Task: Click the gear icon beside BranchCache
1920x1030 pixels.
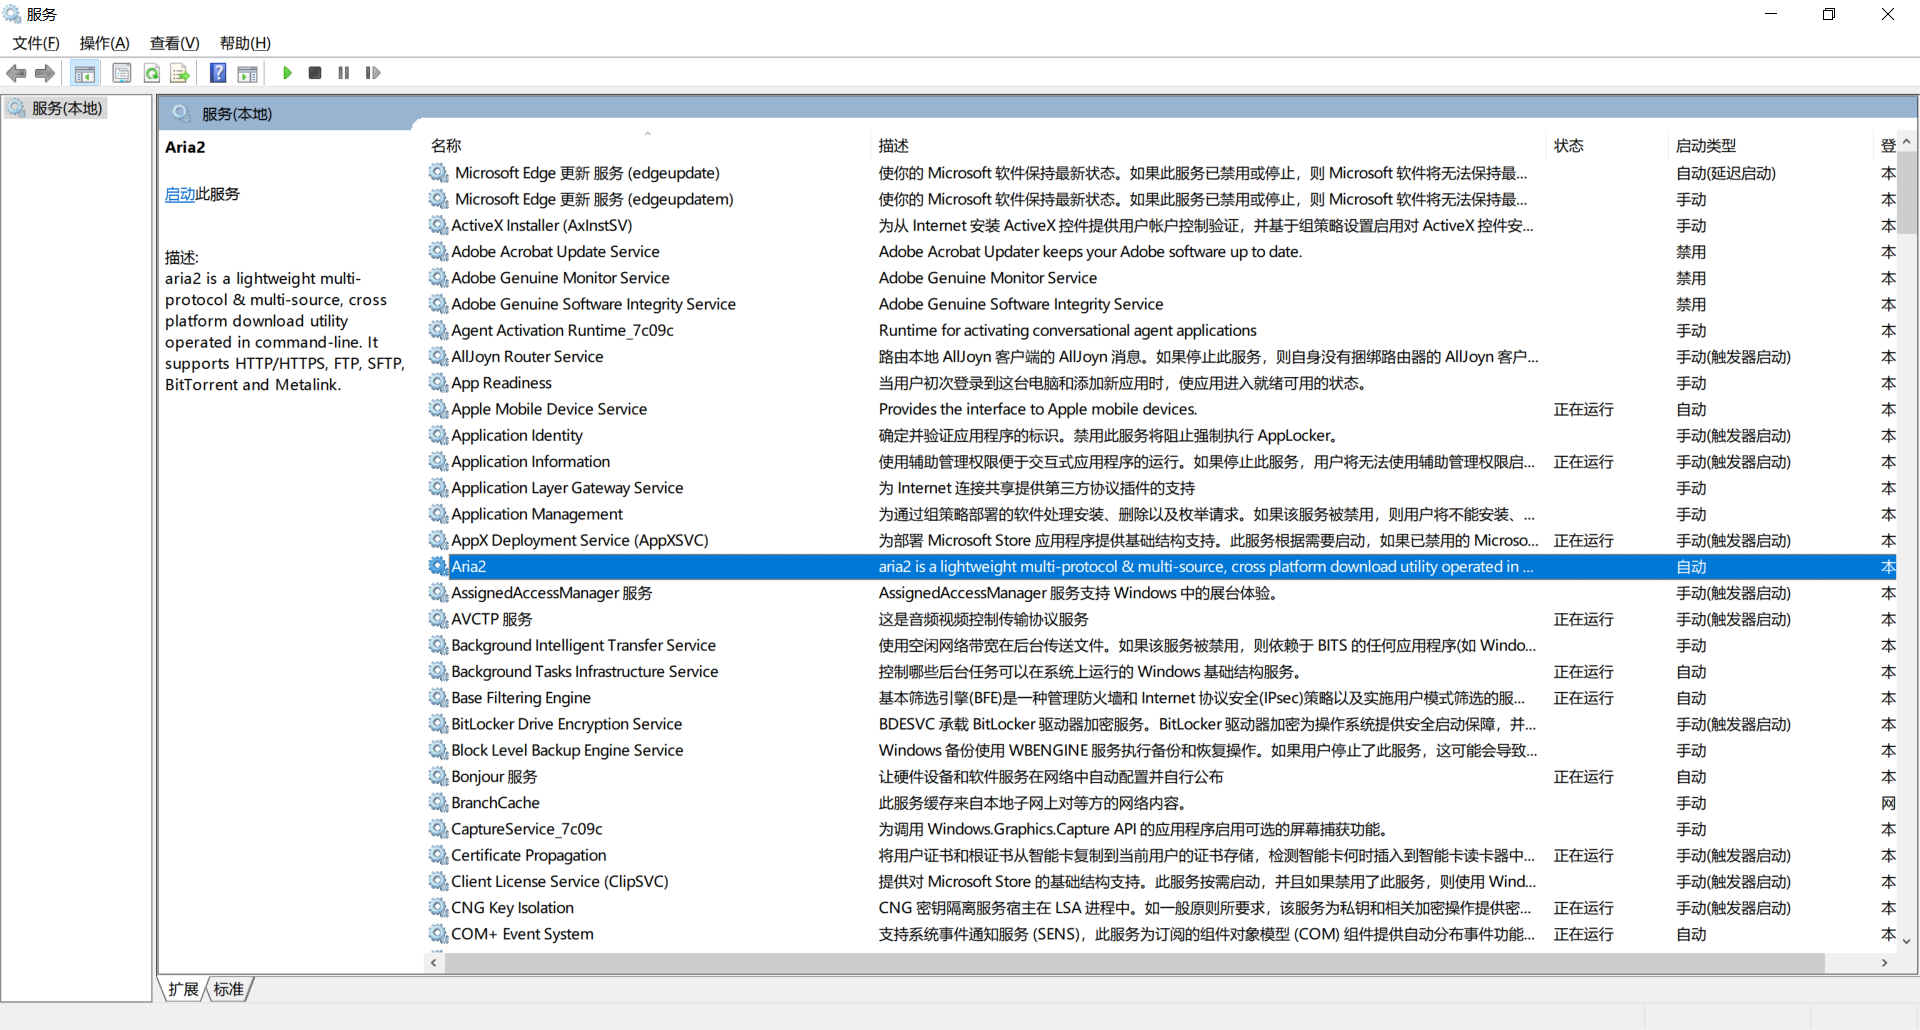Action: click(x=438, y=802)
